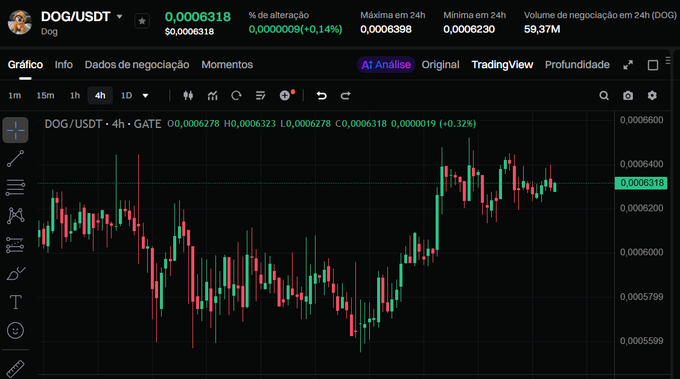Click the percent change 0,0000009(+0,14%)

295,29
